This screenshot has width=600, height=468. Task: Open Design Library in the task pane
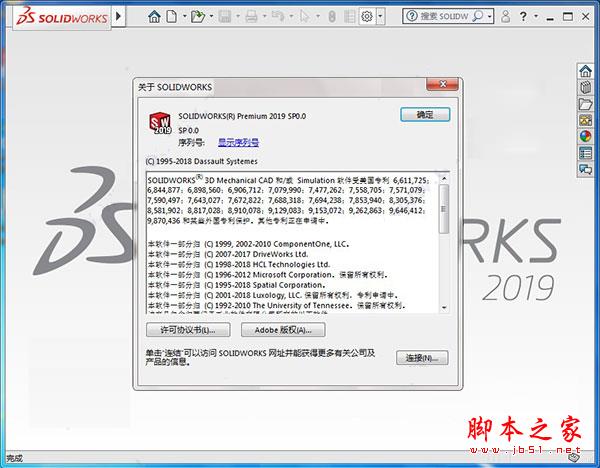(x=585, y=87)
